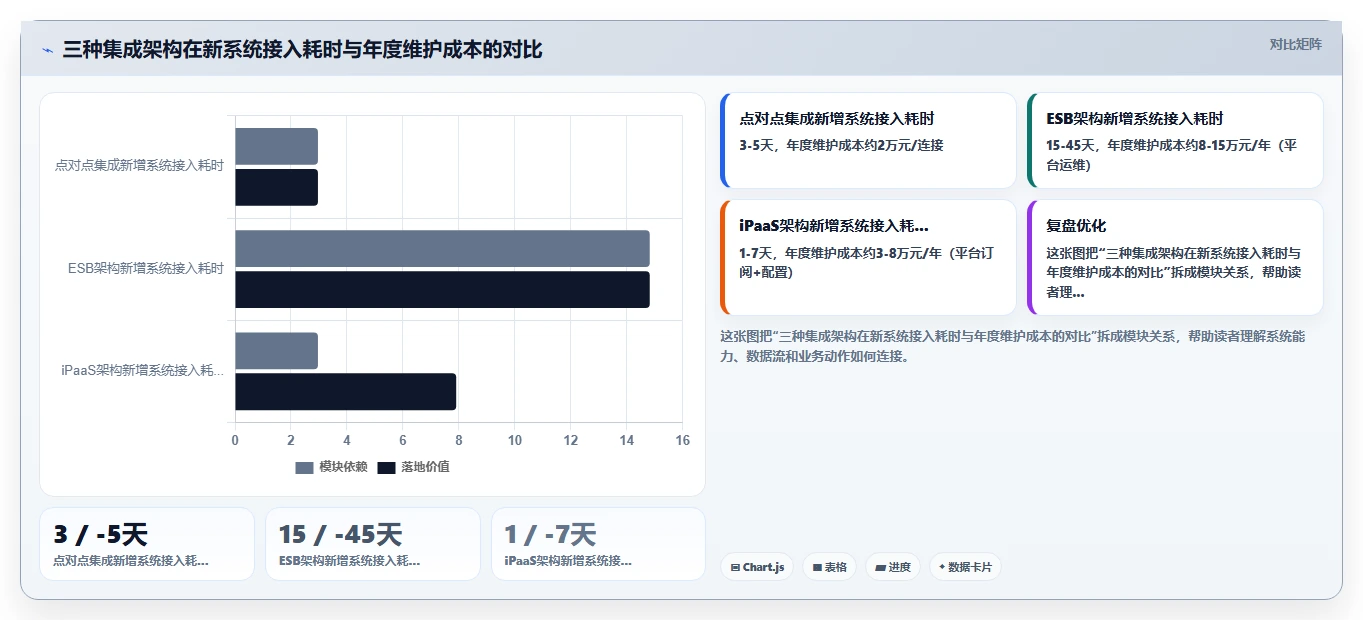Select the 进度 tag chip
The image size is (1363, 620).
(x=892, y=567)
